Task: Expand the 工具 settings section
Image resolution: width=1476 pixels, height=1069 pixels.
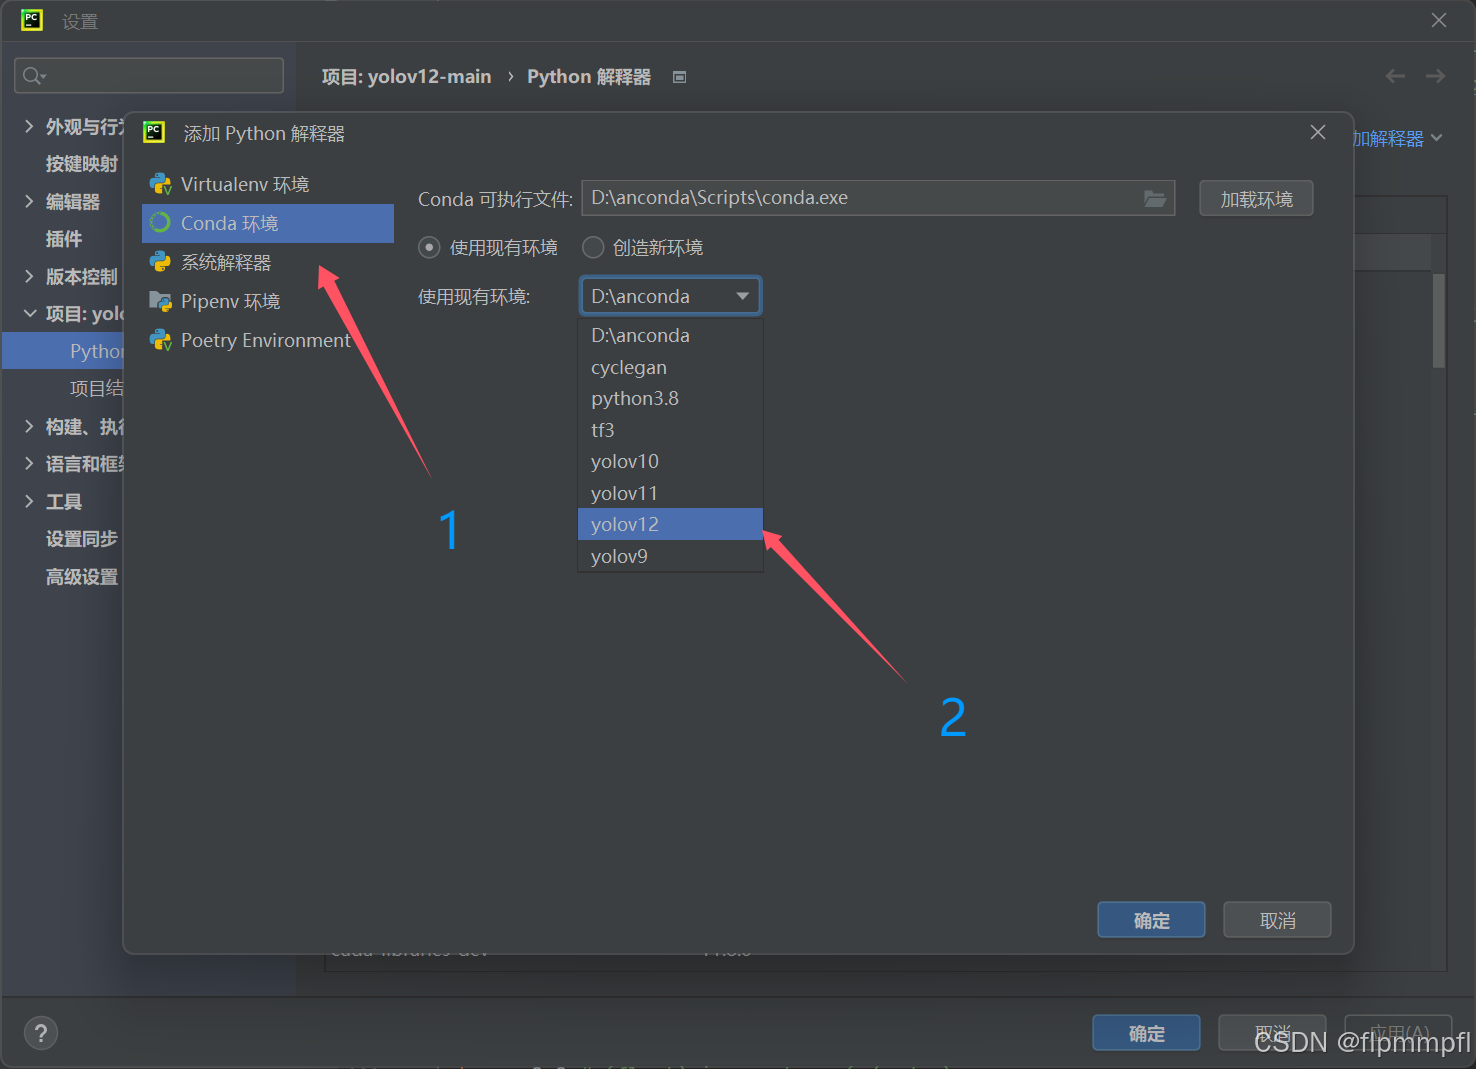Action: (x=29, y=501)
